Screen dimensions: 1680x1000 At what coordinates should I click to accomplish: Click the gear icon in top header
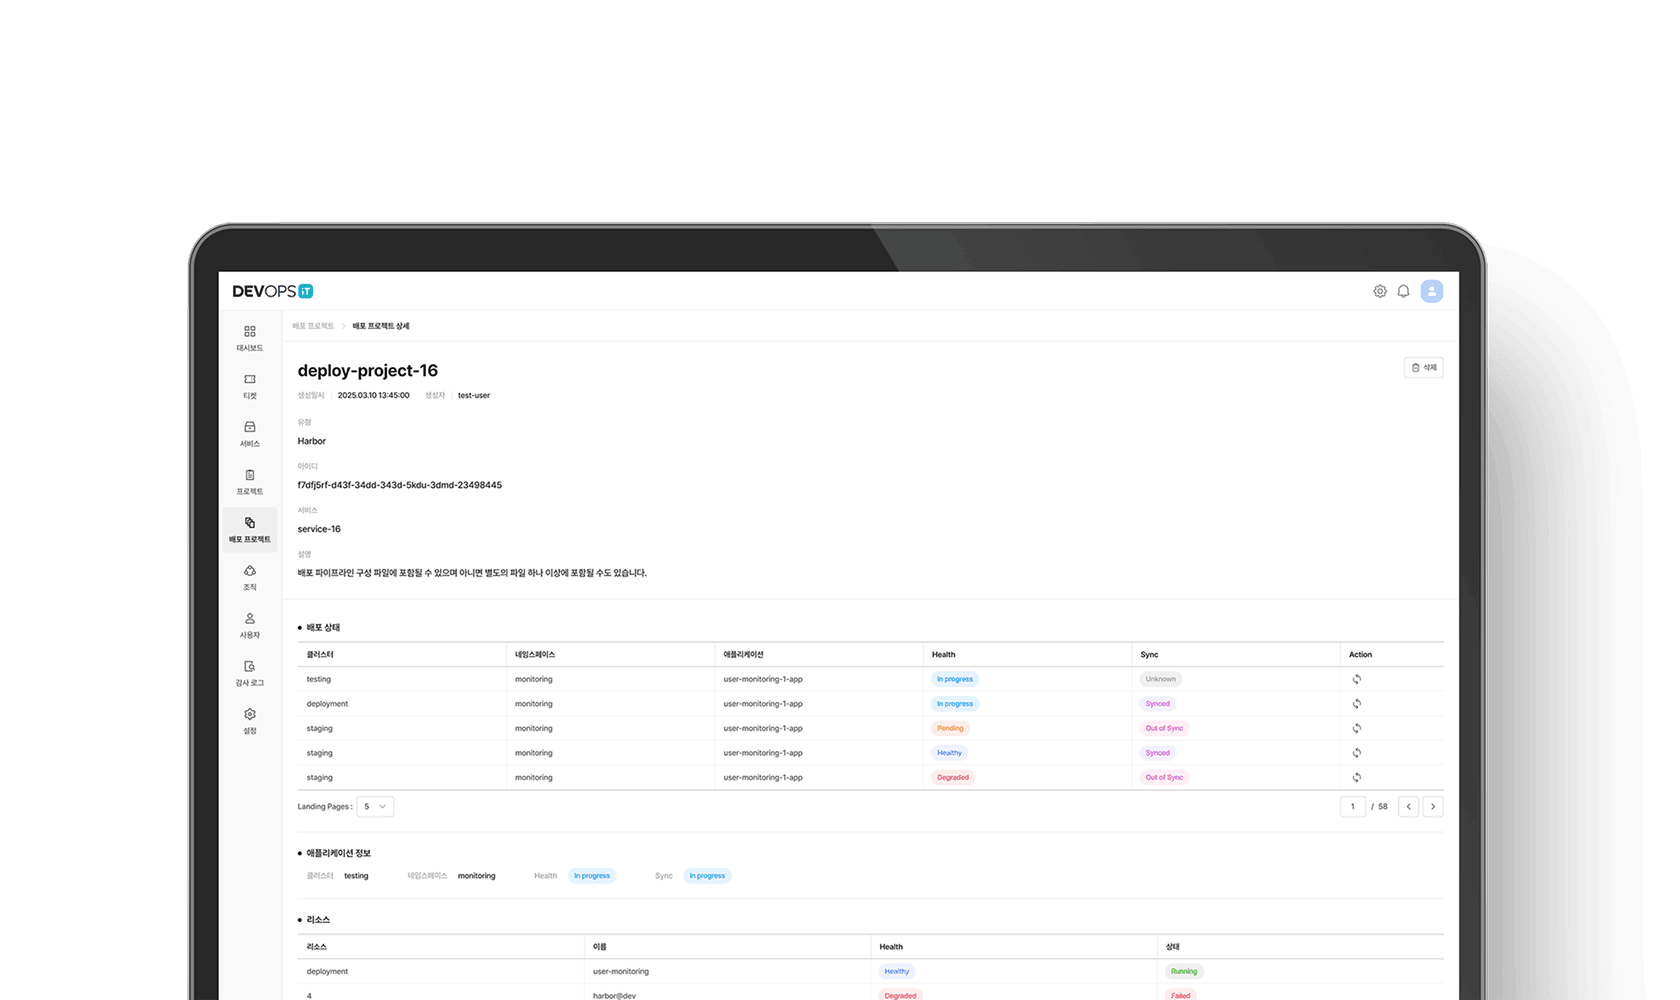[1380, 291]
